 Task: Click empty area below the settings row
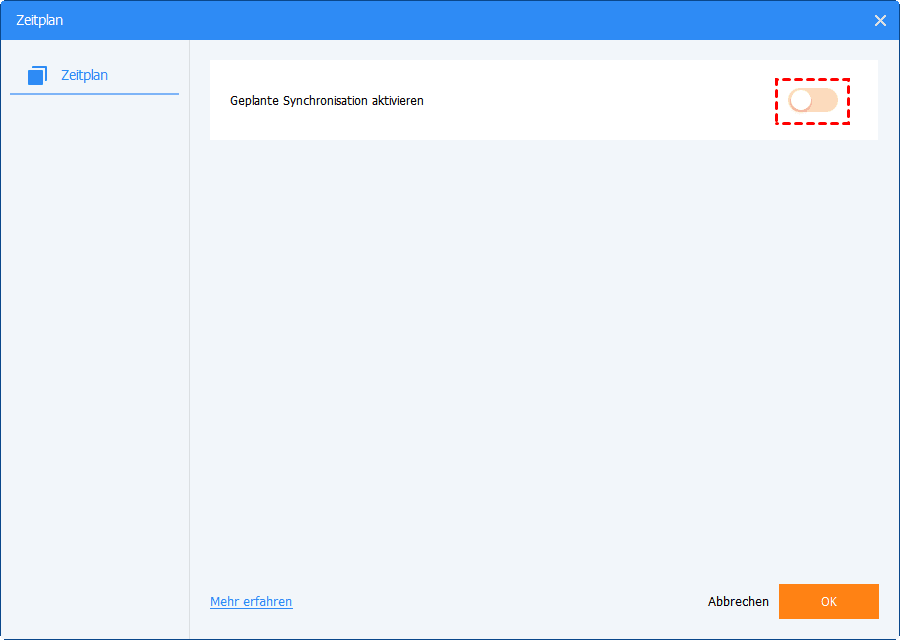(x=540, y=350)
